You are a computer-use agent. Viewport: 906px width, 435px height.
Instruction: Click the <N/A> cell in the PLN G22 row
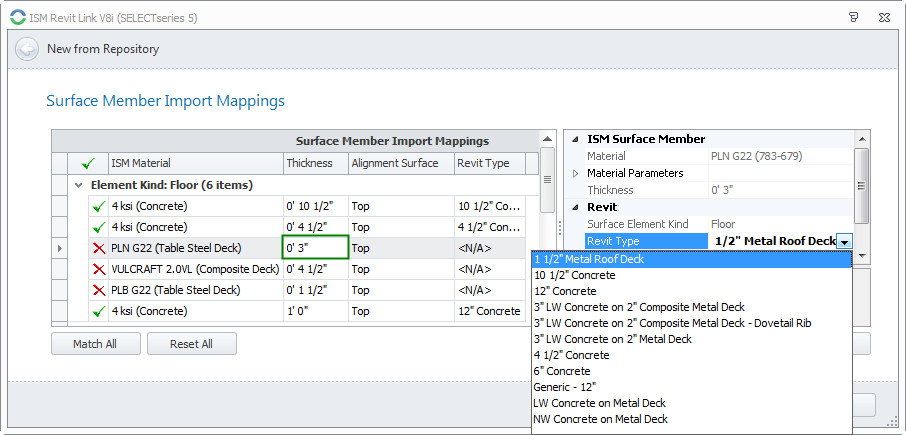tap(490, 248)
